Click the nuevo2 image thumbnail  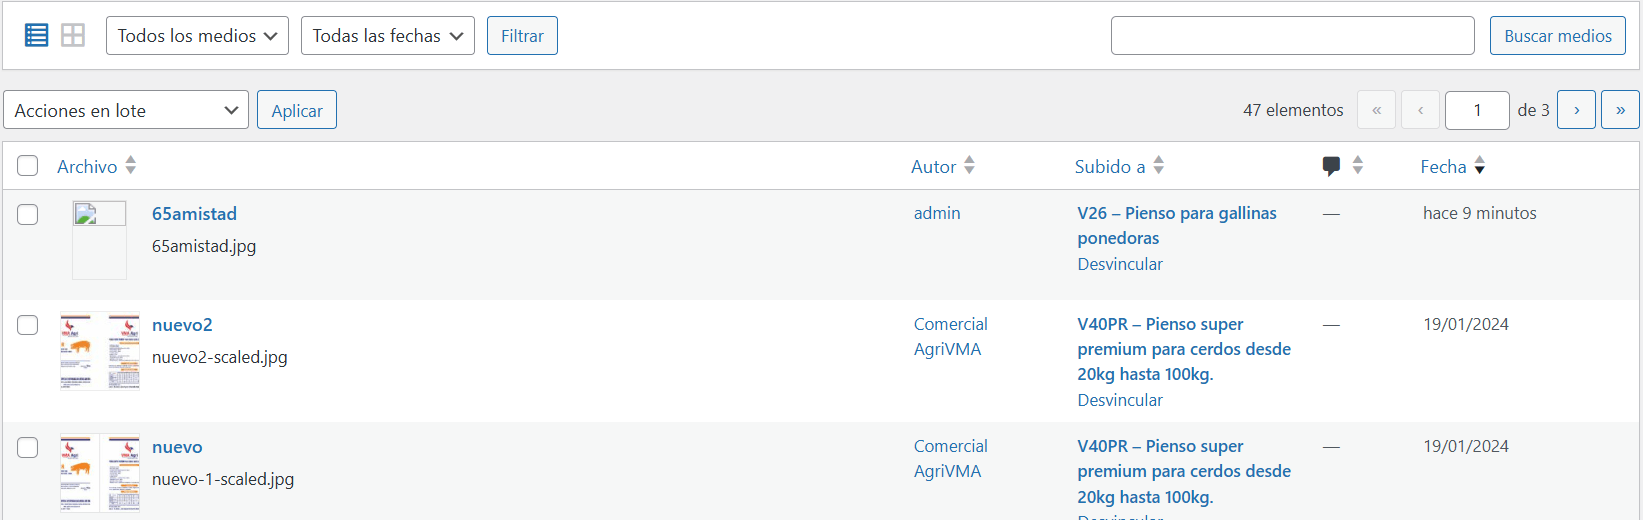click(x=100, y=351)
